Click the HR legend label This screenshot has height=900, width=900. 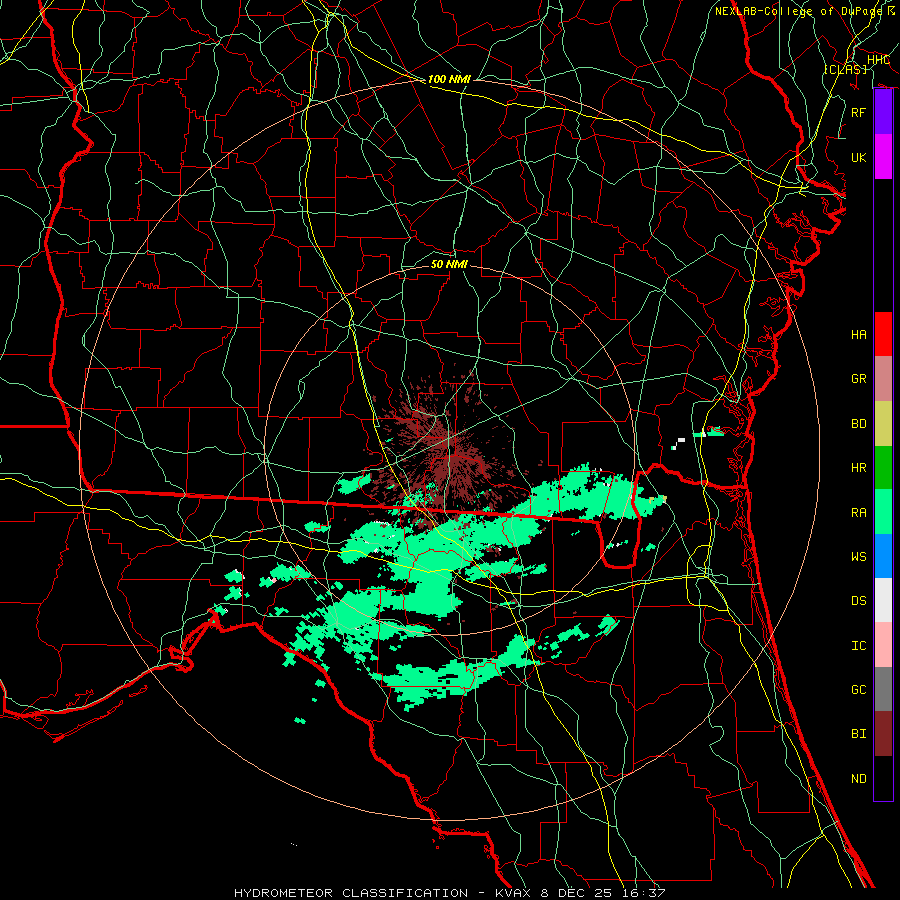(859, 467)
